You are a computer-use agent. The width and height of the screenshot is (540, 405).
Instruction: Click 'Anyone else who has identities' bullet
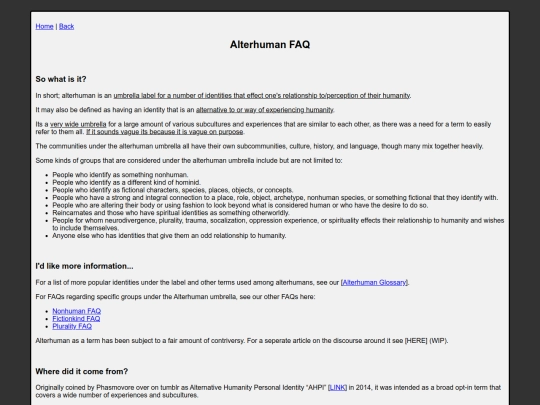click(169, 236)
